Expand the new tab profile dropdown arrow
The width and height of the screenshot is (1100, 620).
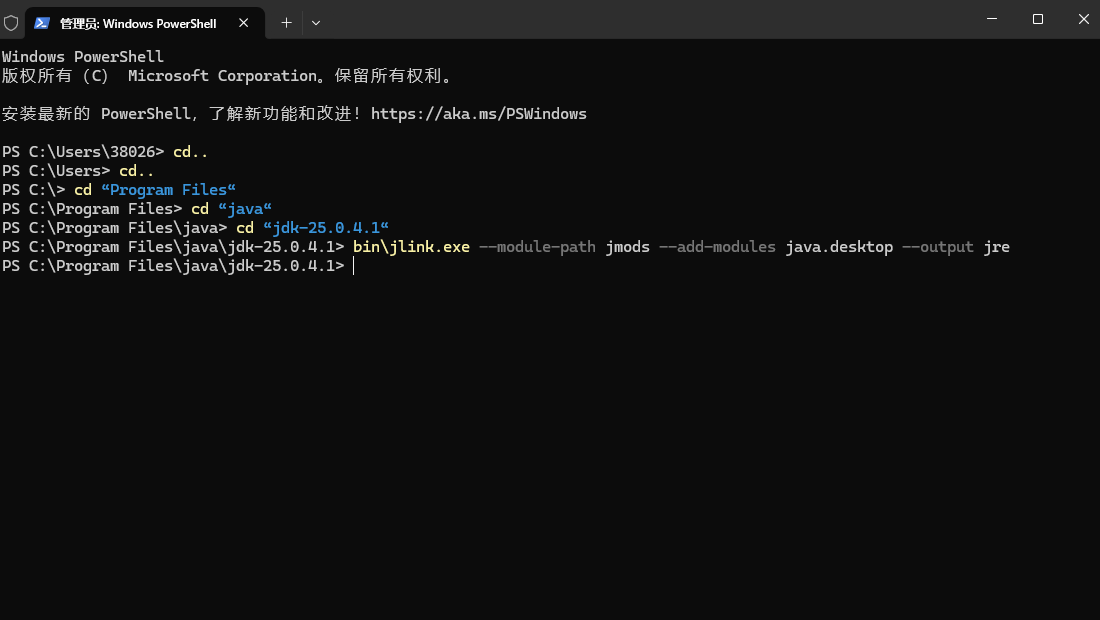tap(316, 23)
